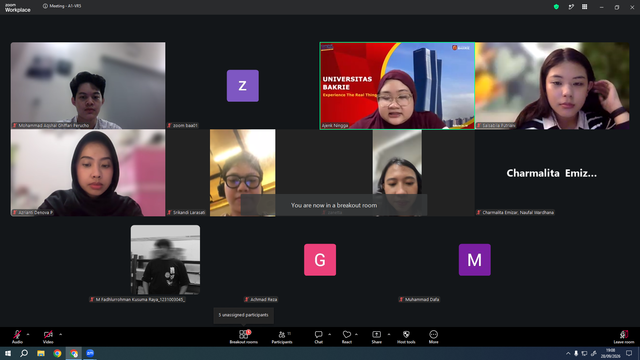Select Achmad Reza's pink G avatar

click(320, 260)
